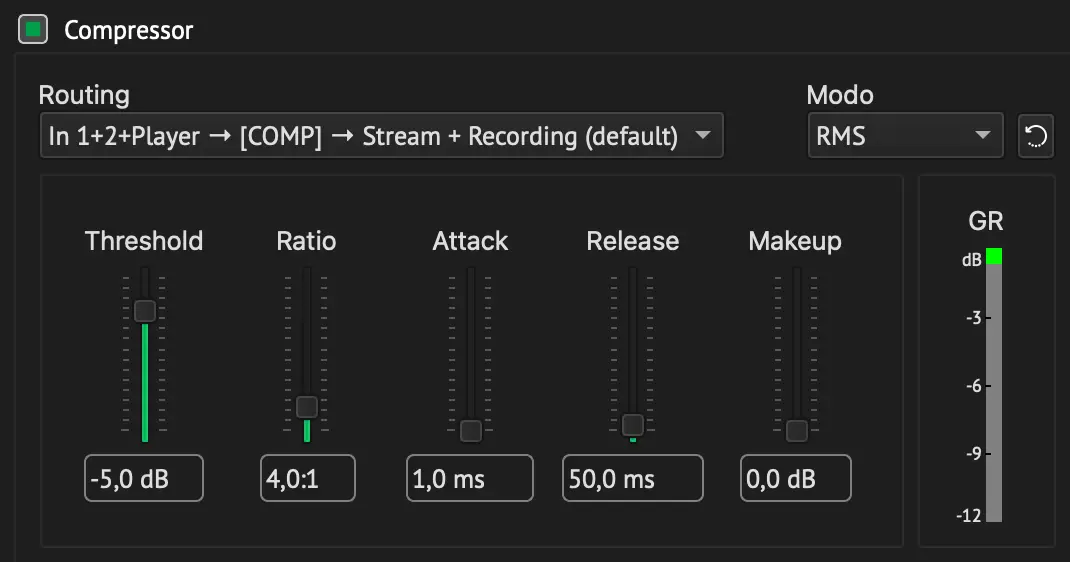The height and width of the screenshot is (562, 1070).
Task: Click the Threshold value field -5,0 dB
Action: pos(144,478)
